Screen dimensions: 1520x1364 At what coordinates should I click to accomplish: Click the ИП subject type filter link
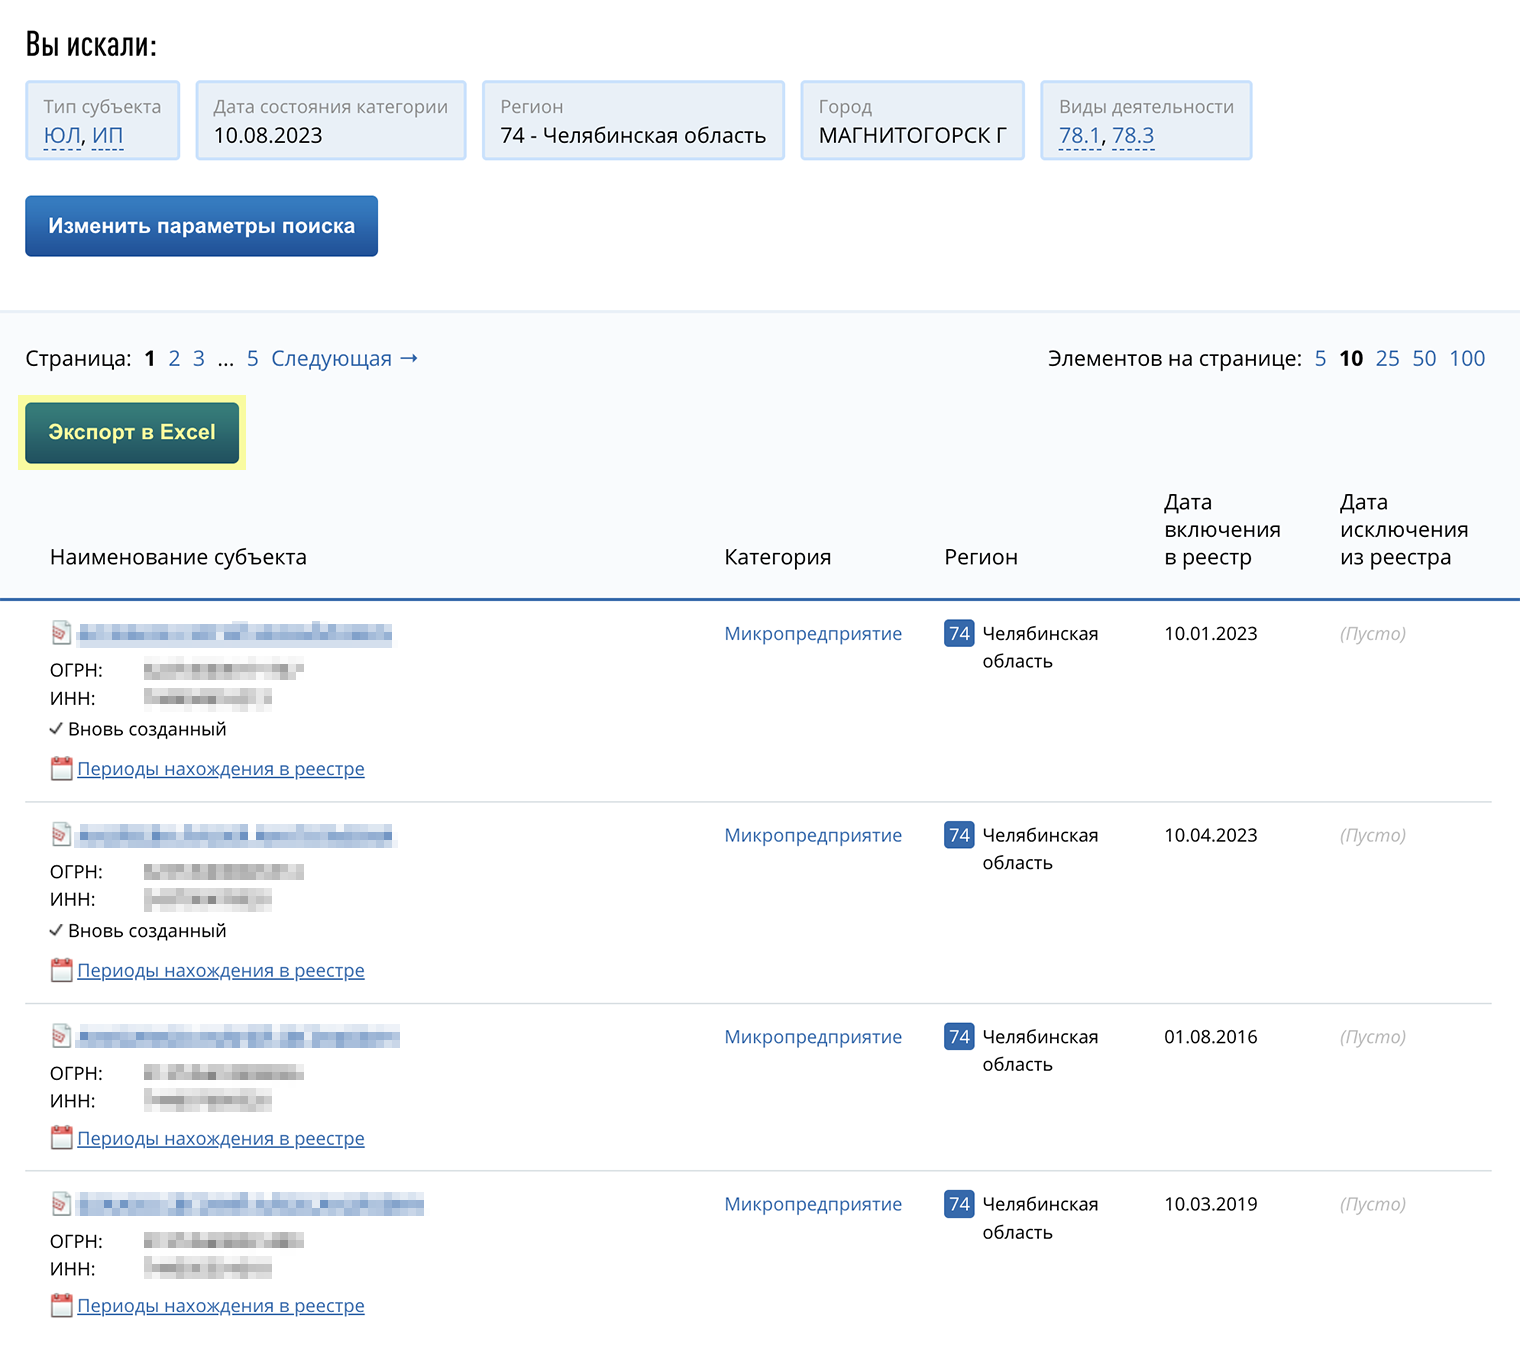click(x=107, y=135)
